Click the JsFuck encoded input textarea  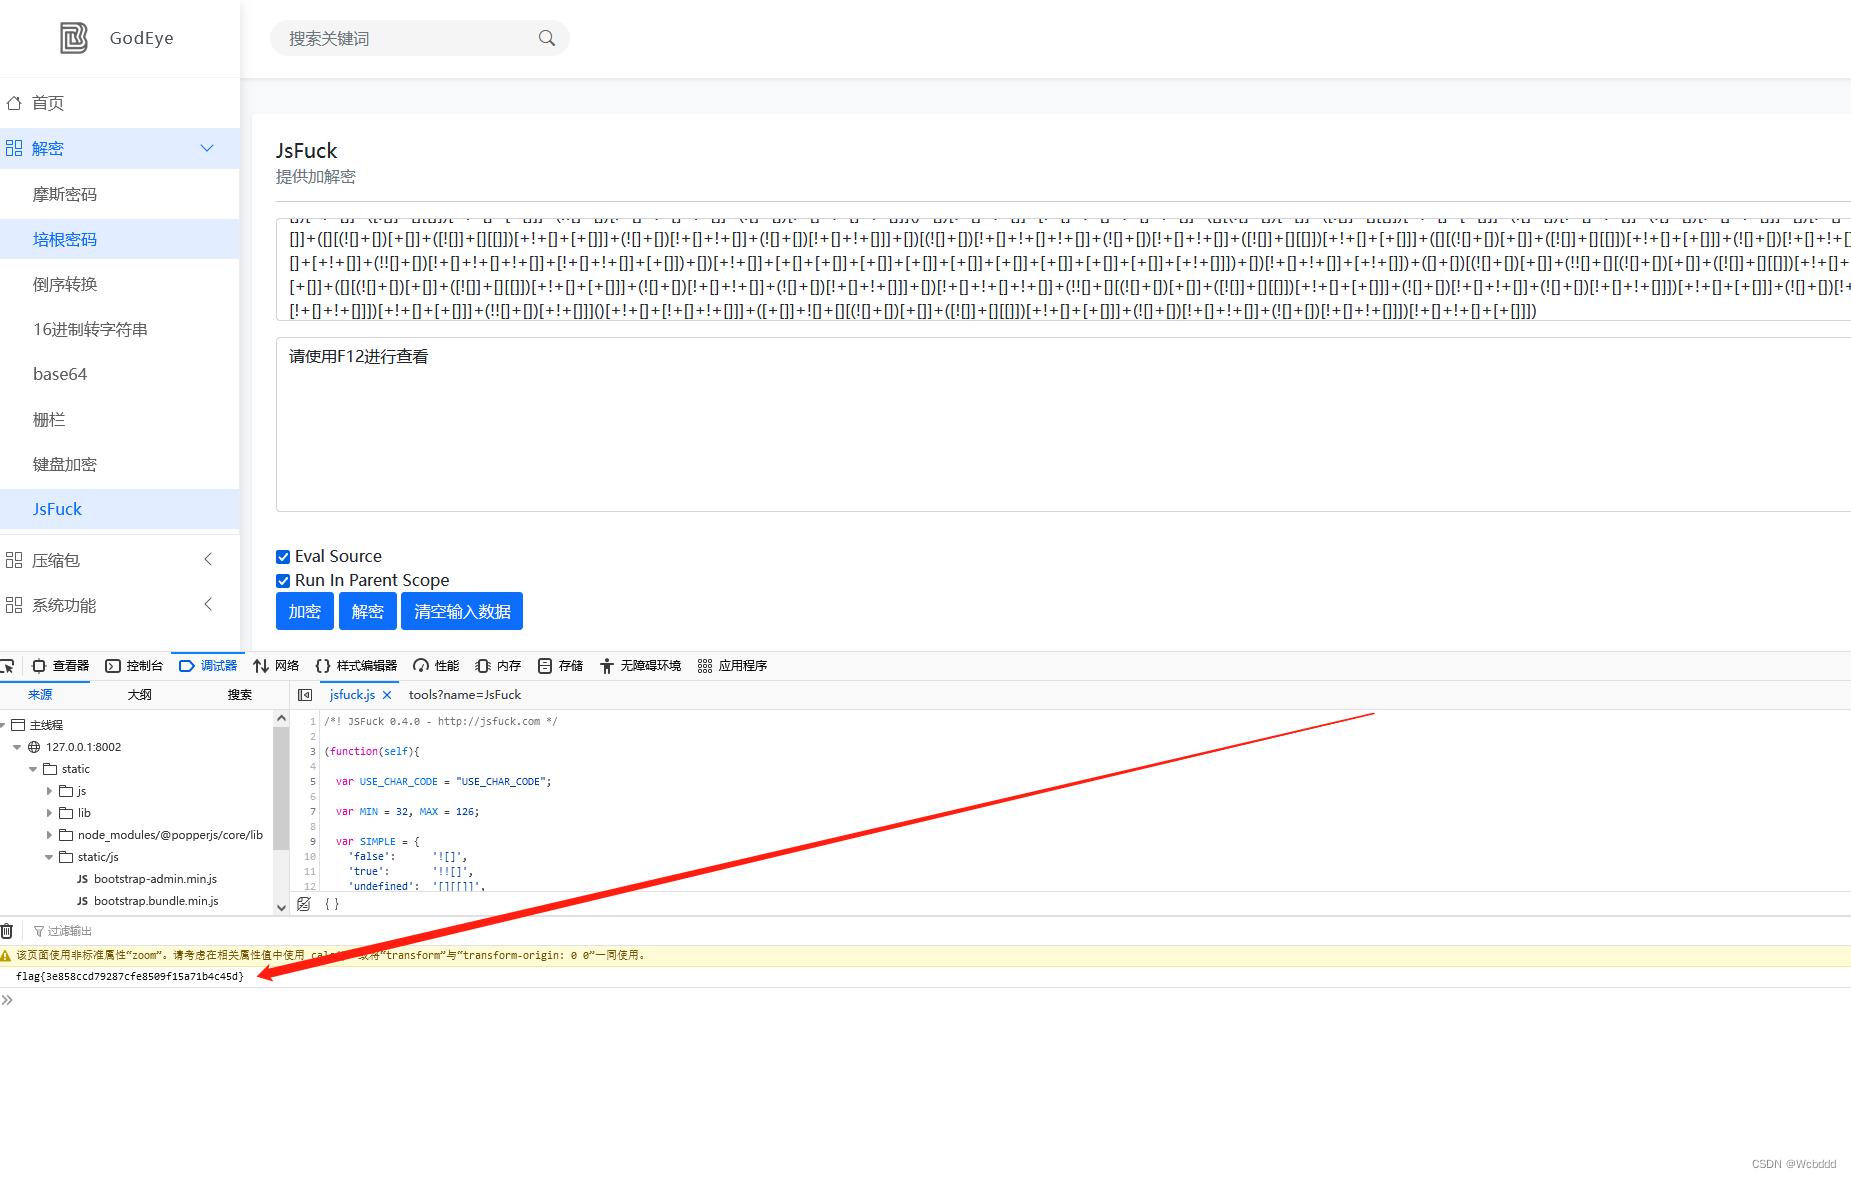1063,269
